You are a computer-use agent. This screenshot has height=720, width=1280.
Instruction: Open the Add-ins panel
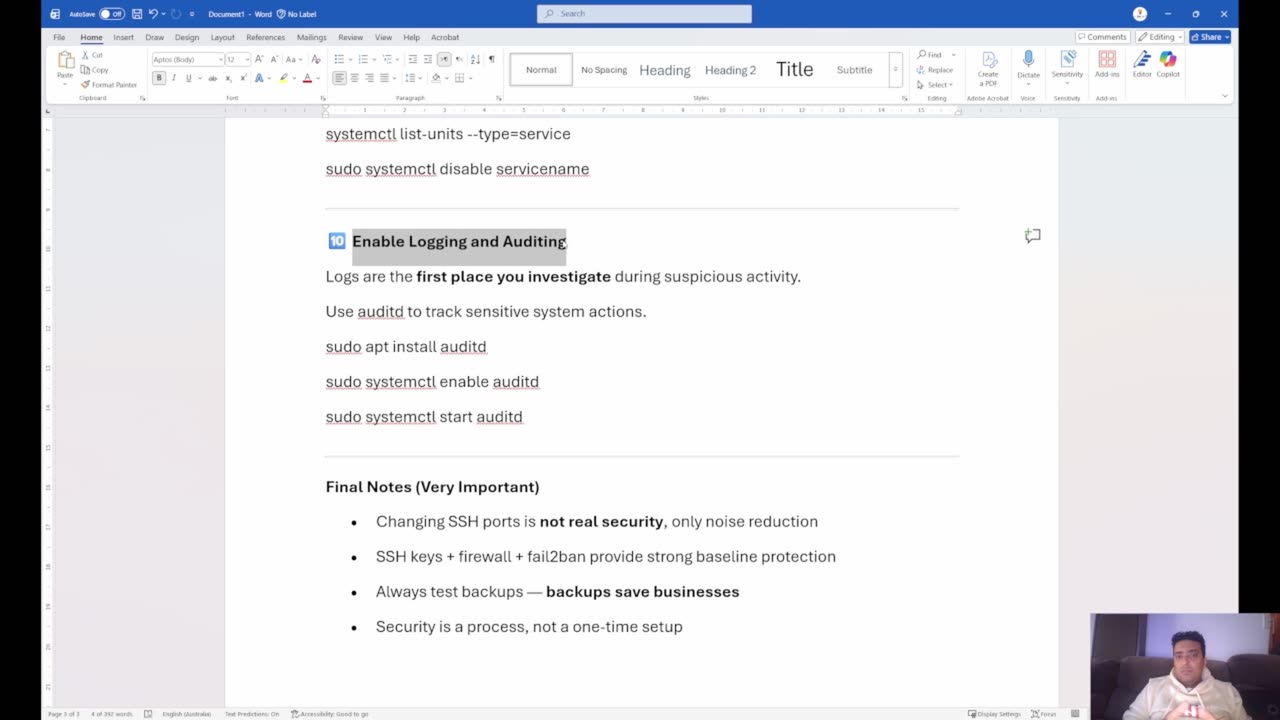pyautogui.click(x=1107, y=66)
